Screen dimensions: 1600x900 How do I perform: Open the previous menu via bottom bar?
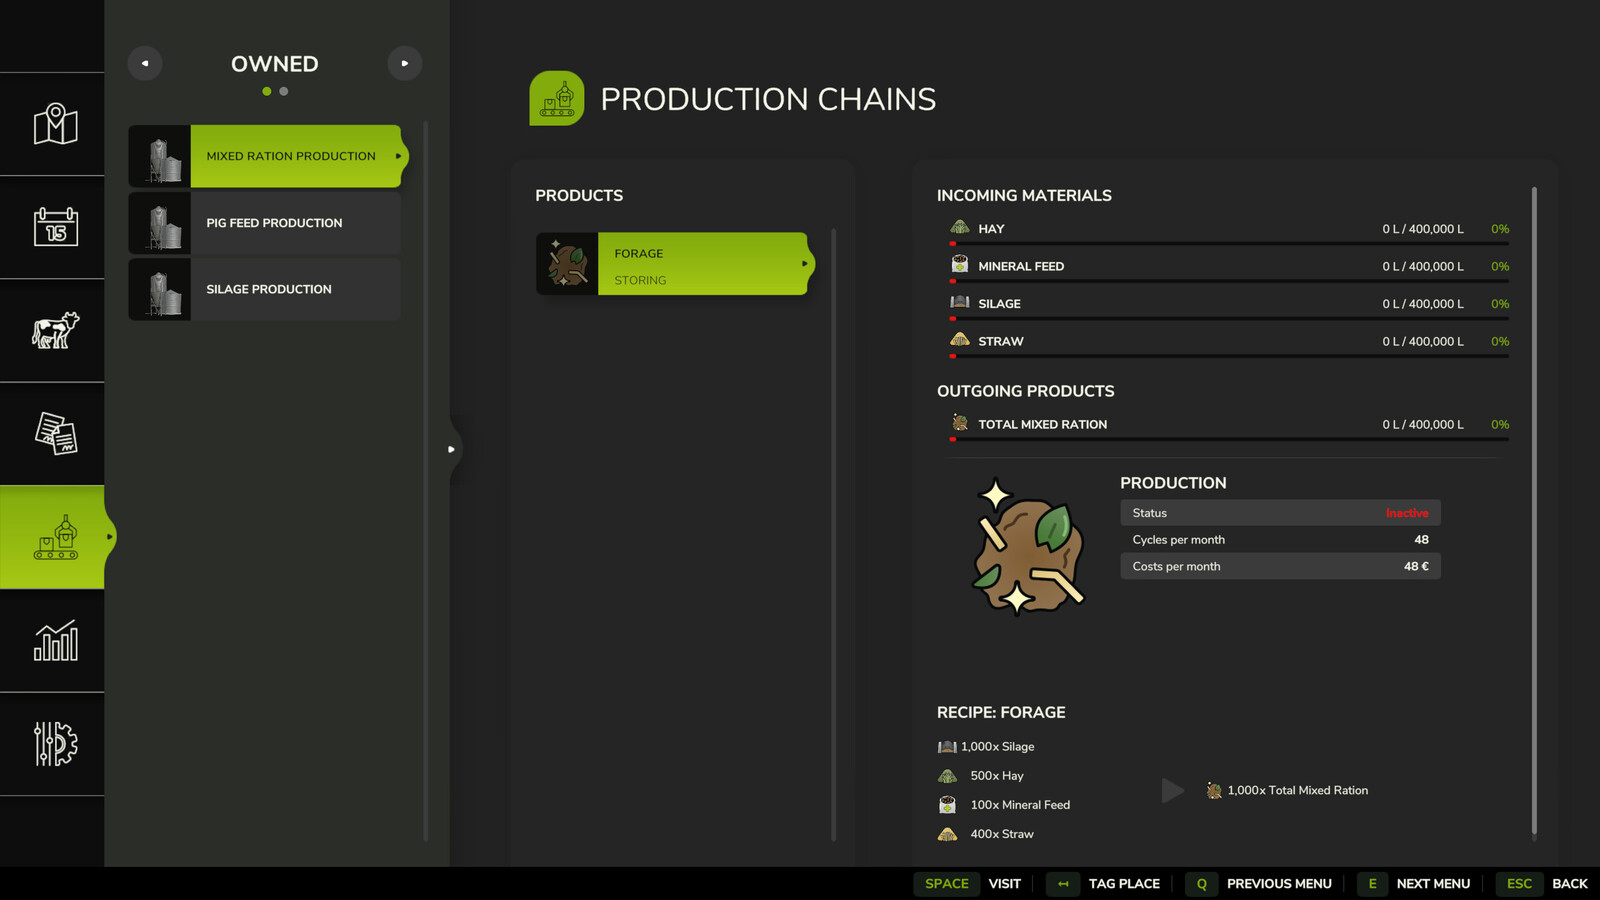pos(1279,883)
